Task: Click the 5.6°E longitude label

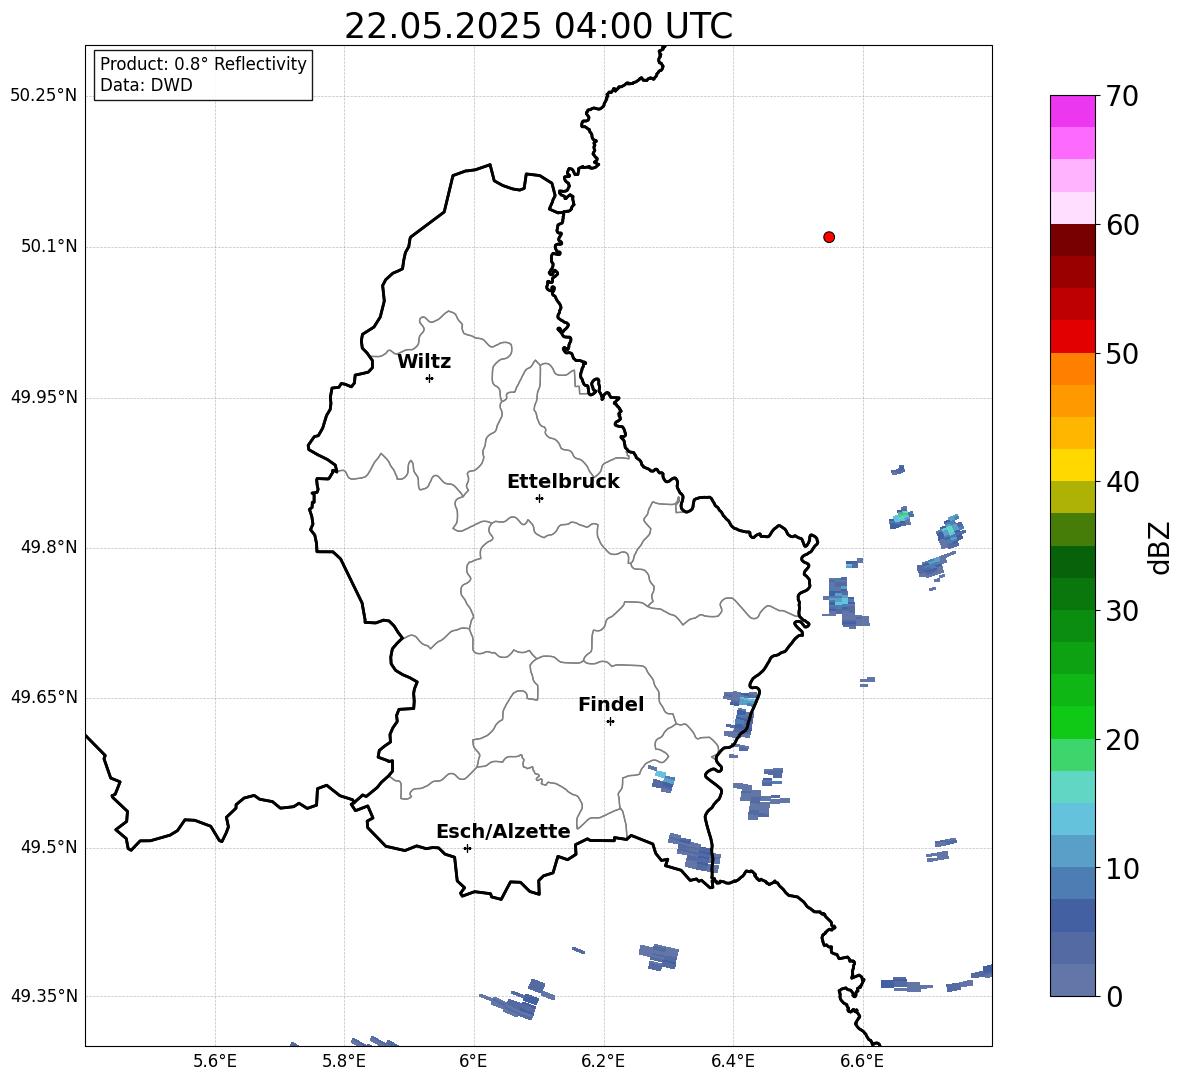Action: coord(215,1061)
